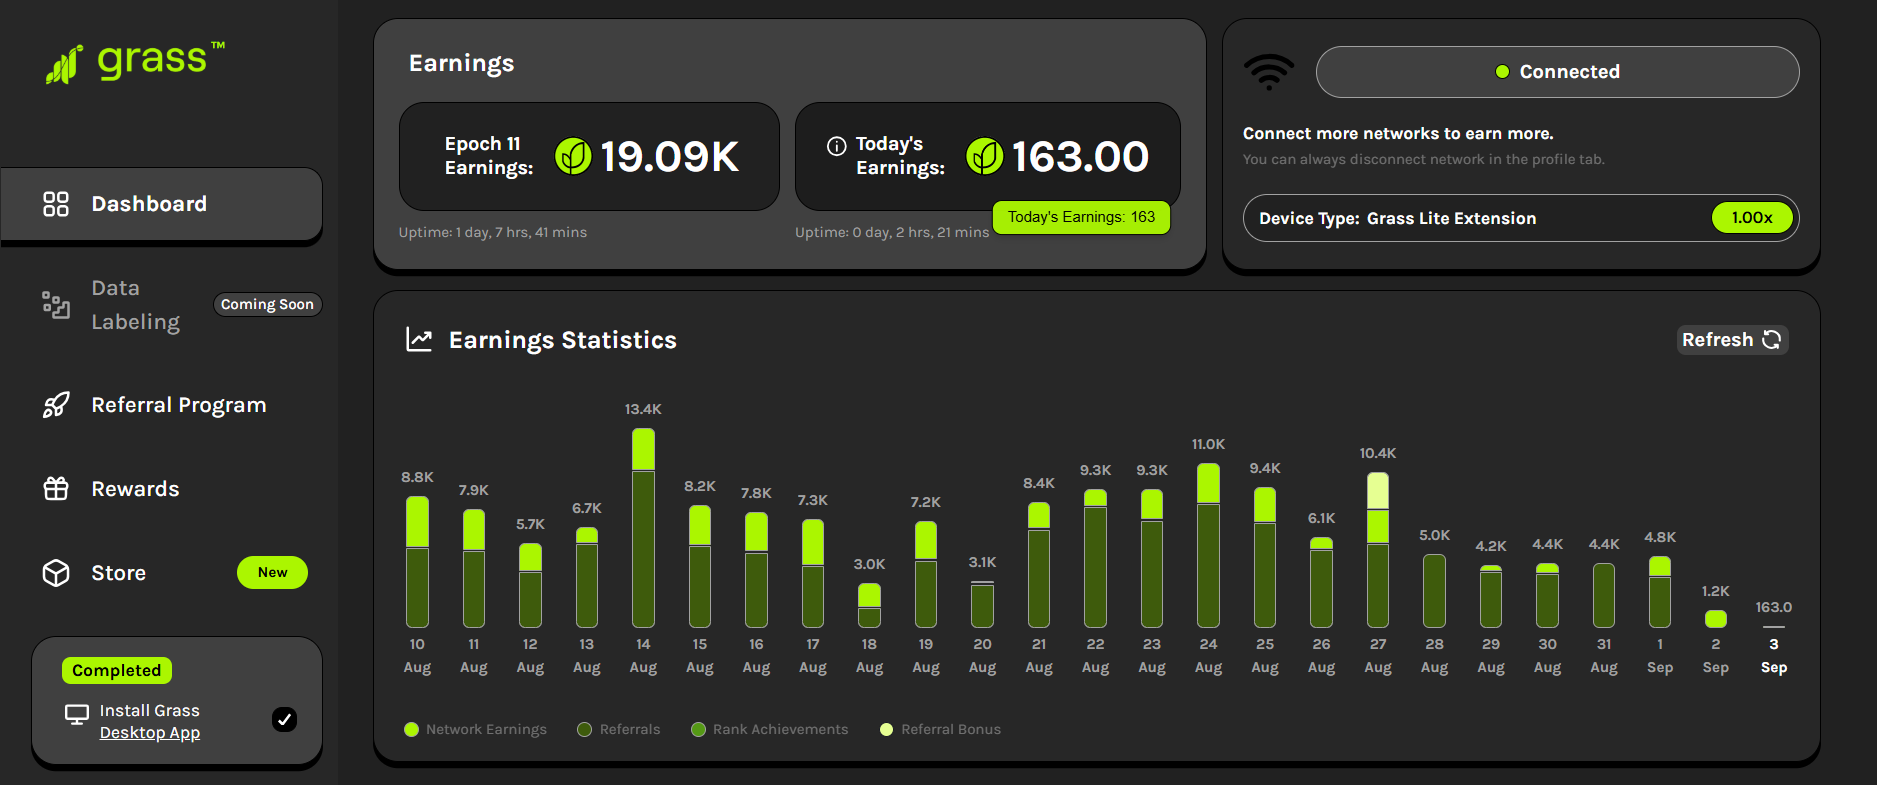Refresh the Earnings Statistics chart
This screenshot has width=1877, height=785.
[x=1732, y=340]
